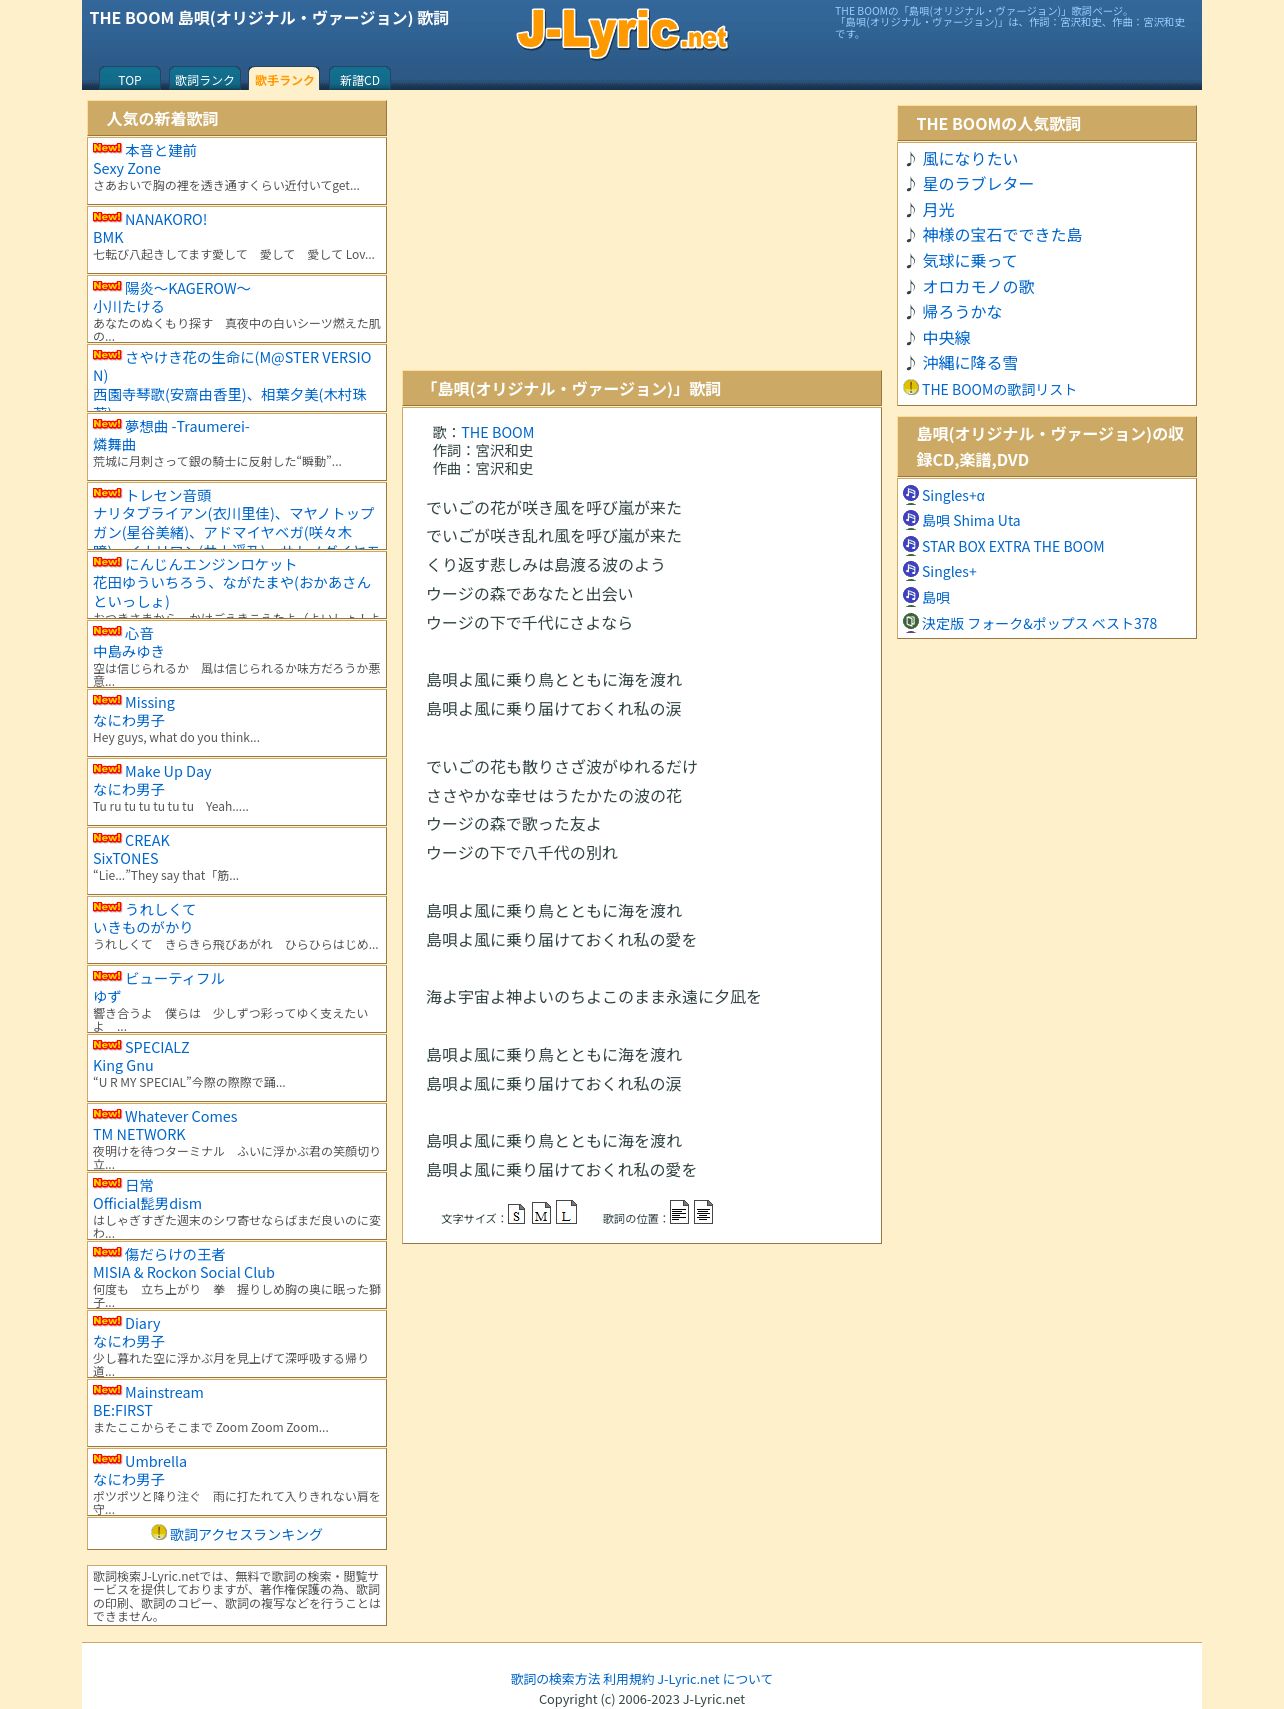Open Official髭男dism artist link
The width and height of the screenshot is (1284, 1709).
pyautogui.click(x=147, y=1204)
